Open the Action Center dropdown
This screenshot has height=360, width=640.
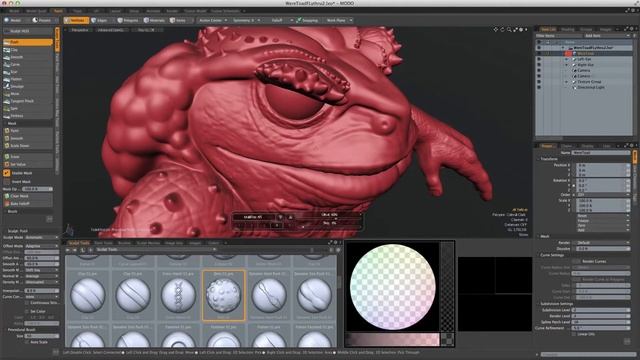[213, 20]
